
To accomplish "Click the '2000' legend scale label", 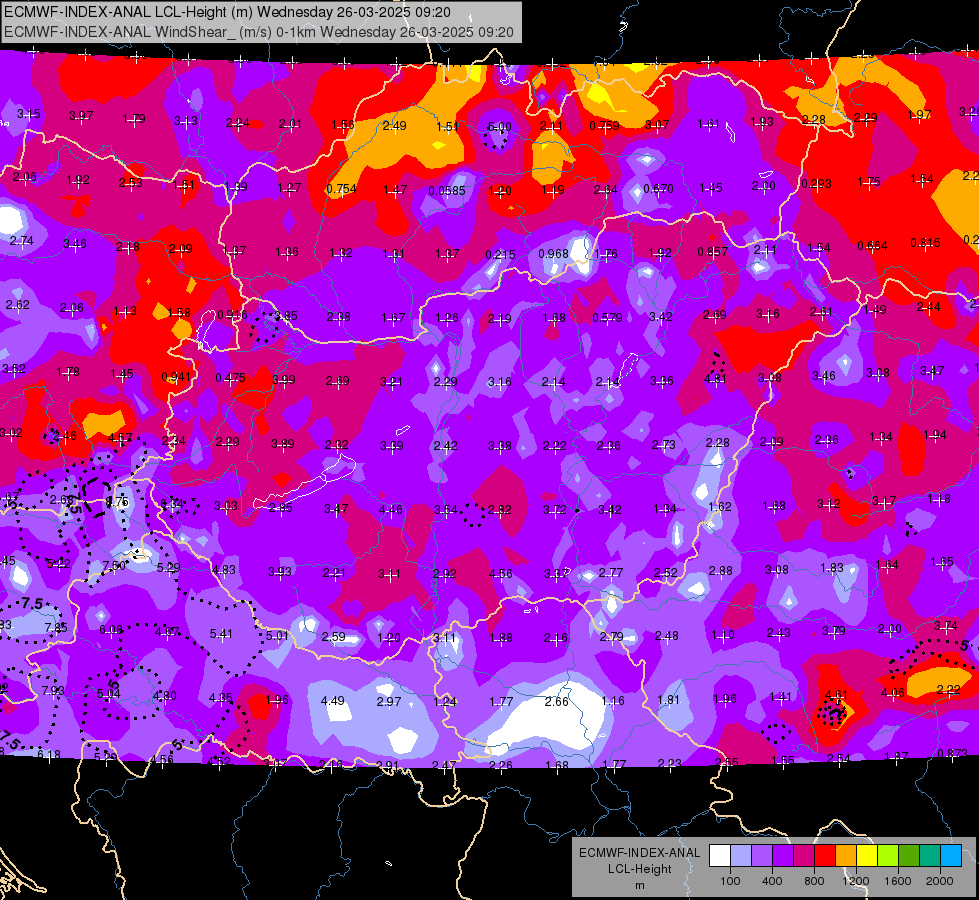I will pos(939,881).
